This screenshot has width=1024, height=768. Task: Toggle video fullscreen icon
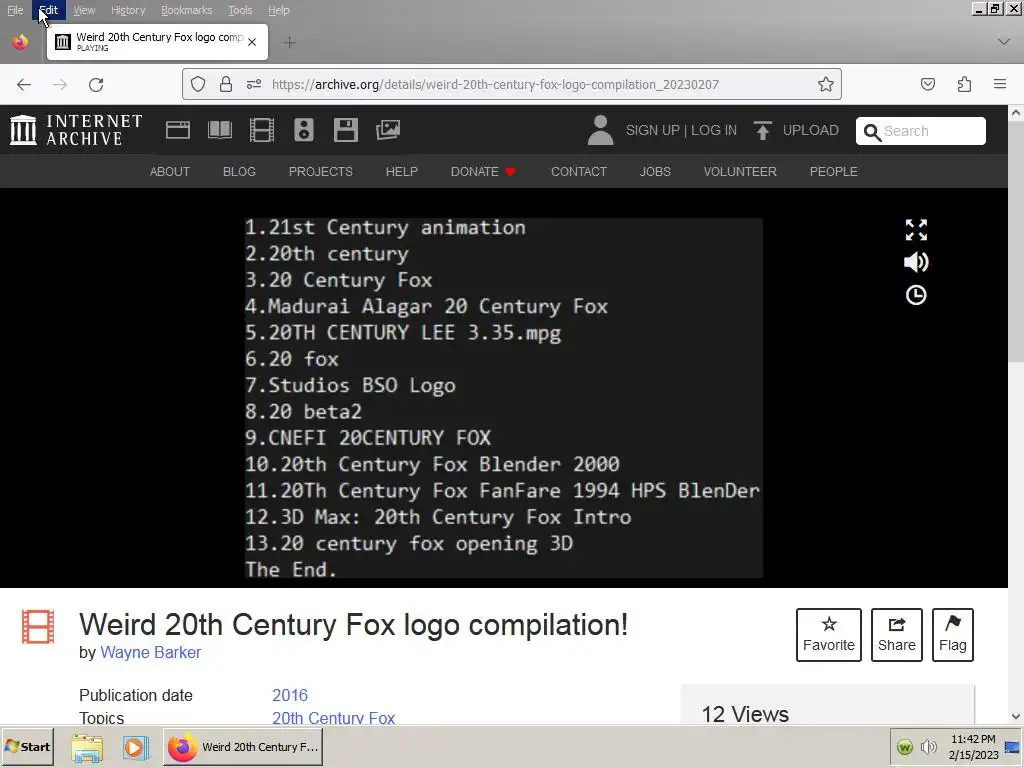pyautogui.click(x=916, y=230)
